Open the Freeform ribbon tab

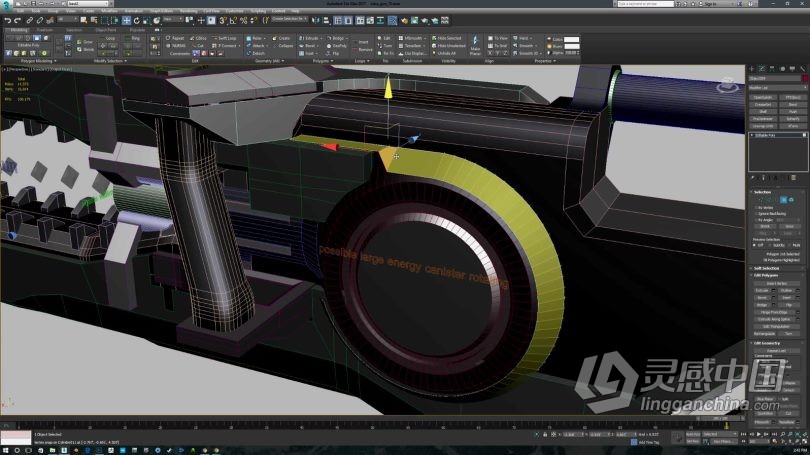(44, 30)
